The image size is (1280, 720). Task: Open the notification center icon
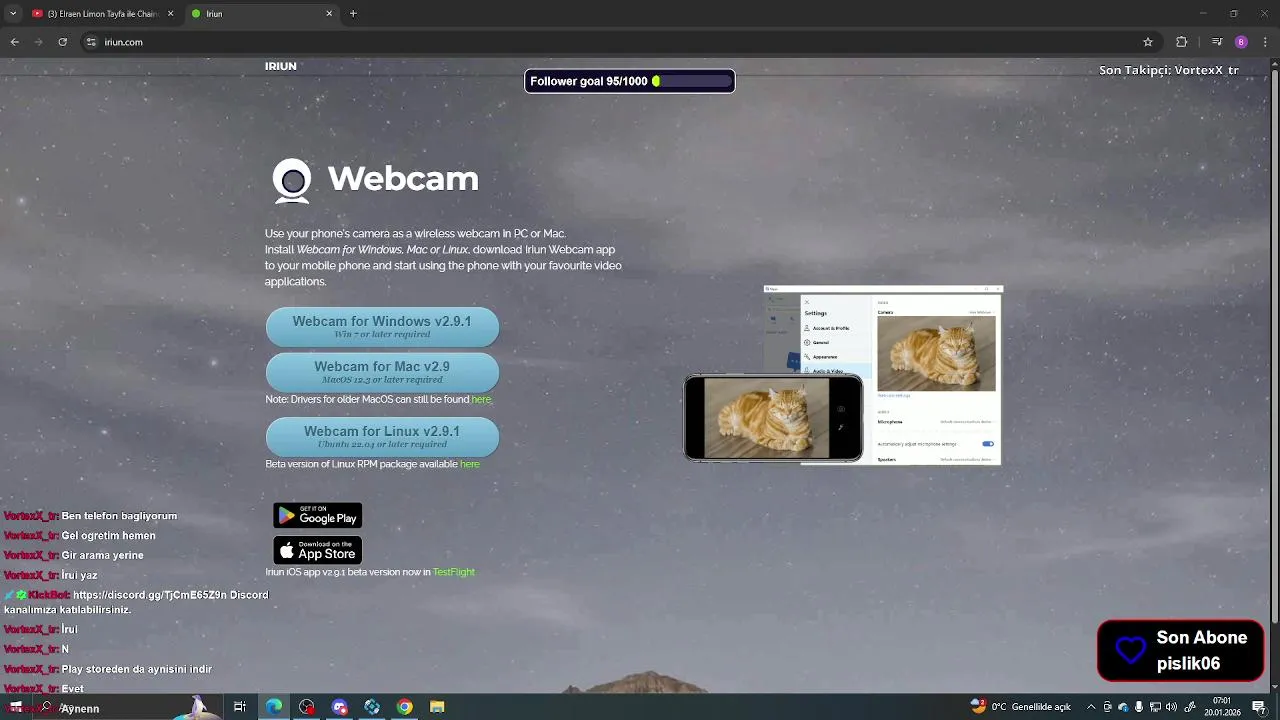tap(1259, 707)
